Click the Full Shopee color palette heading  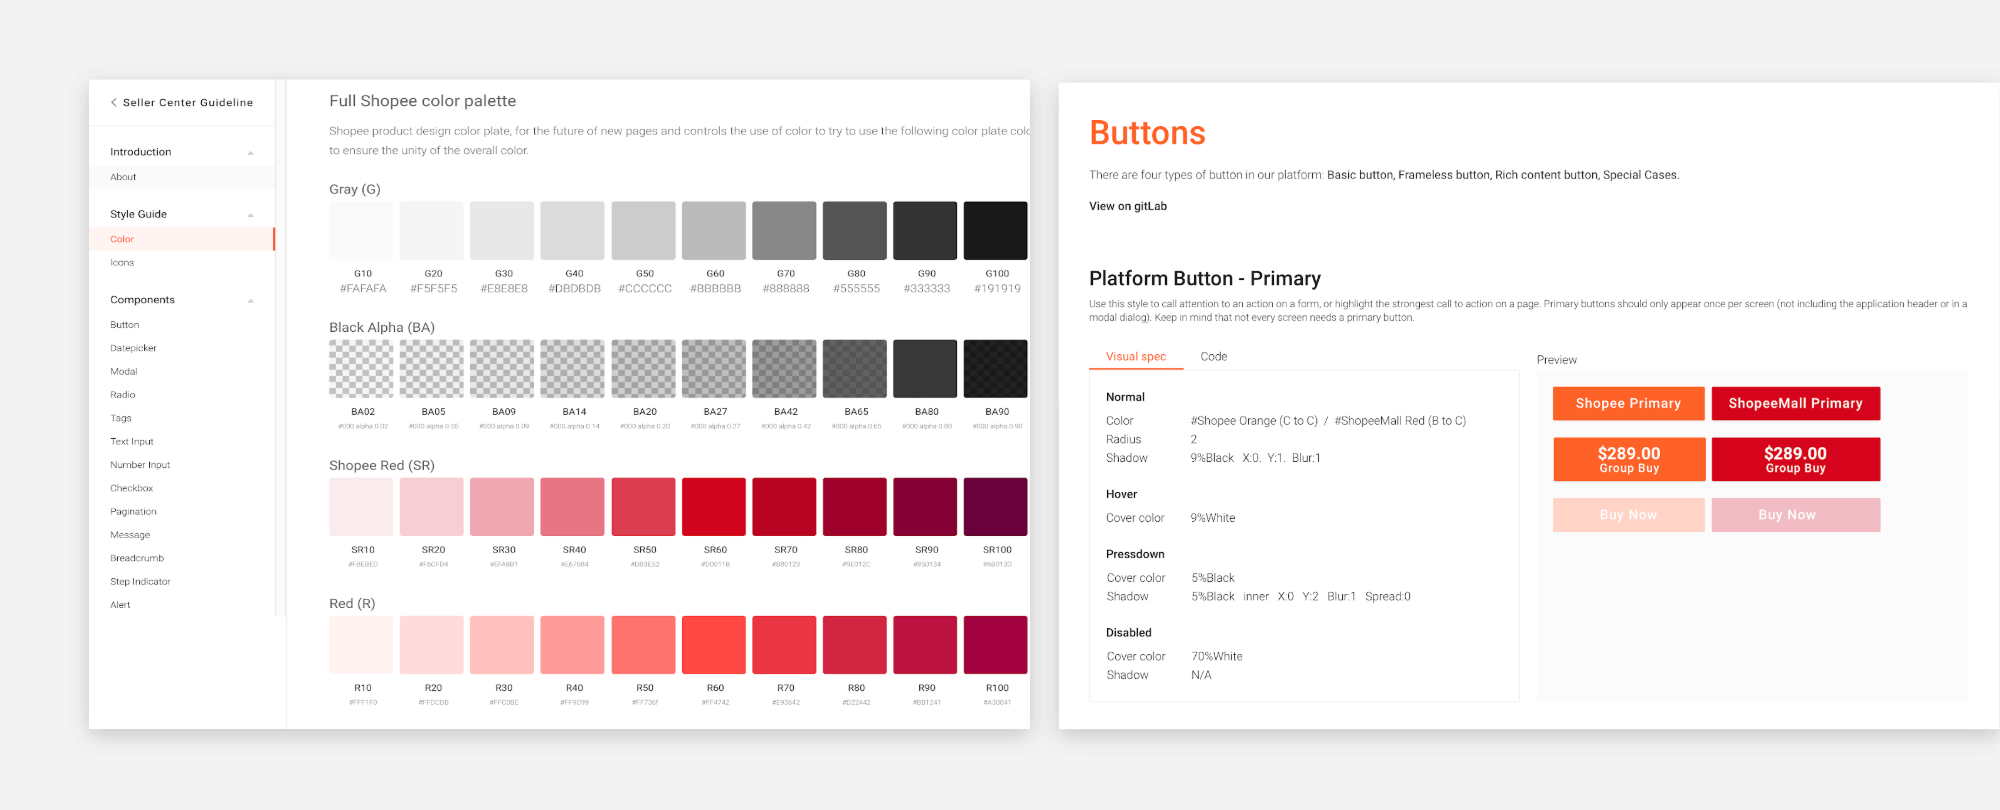click(x=423, y=101)
